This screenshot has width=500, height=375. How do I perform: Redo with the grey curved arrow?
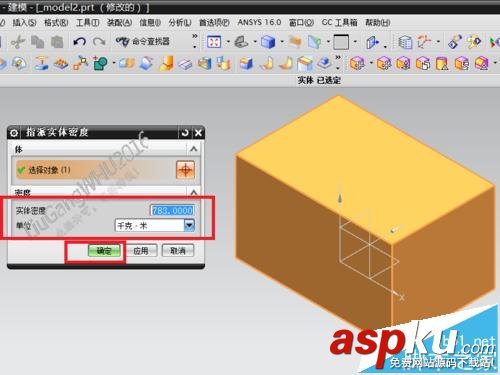click(x=99, y=42)
